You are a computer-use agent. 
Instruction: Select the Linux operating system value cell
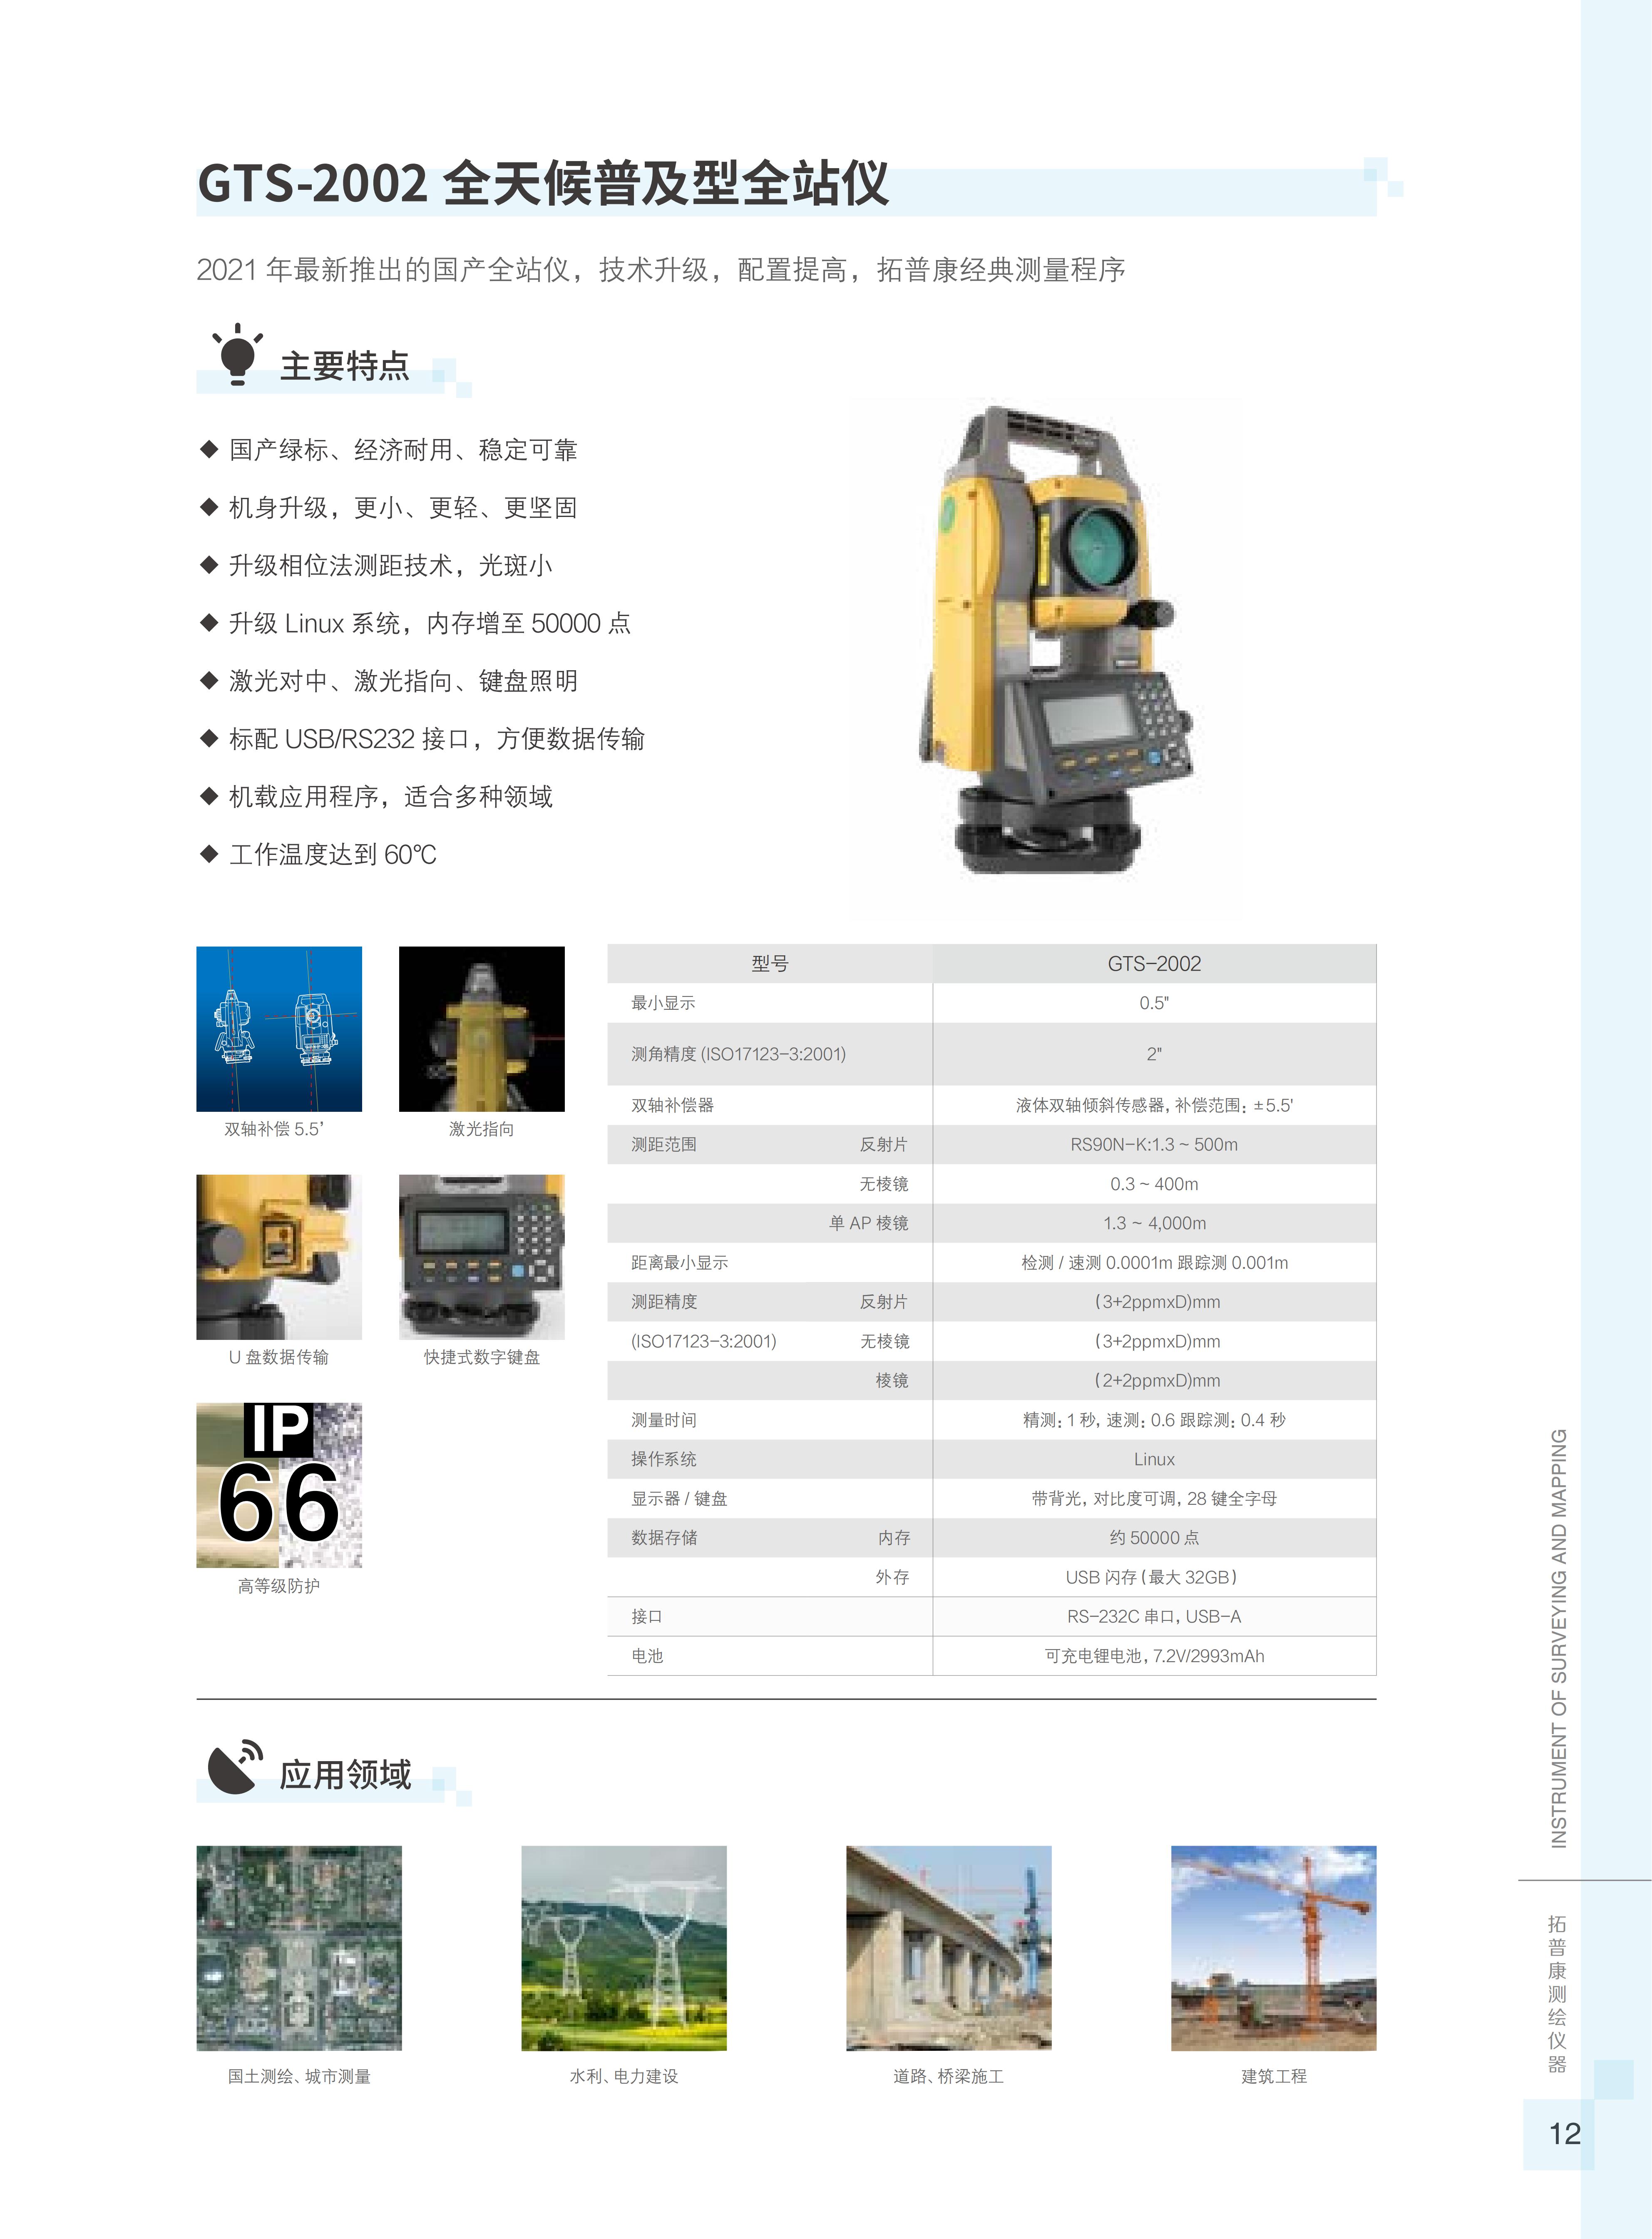[x=1154, y=1459]
